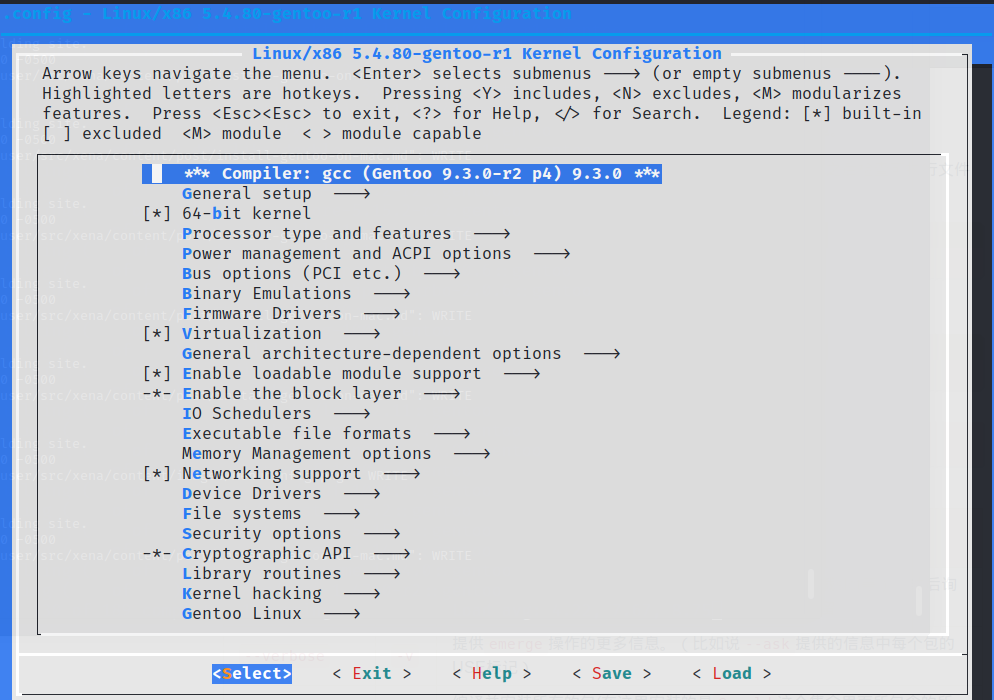Click the arrow after Binary Emulations

pos(392,294)
